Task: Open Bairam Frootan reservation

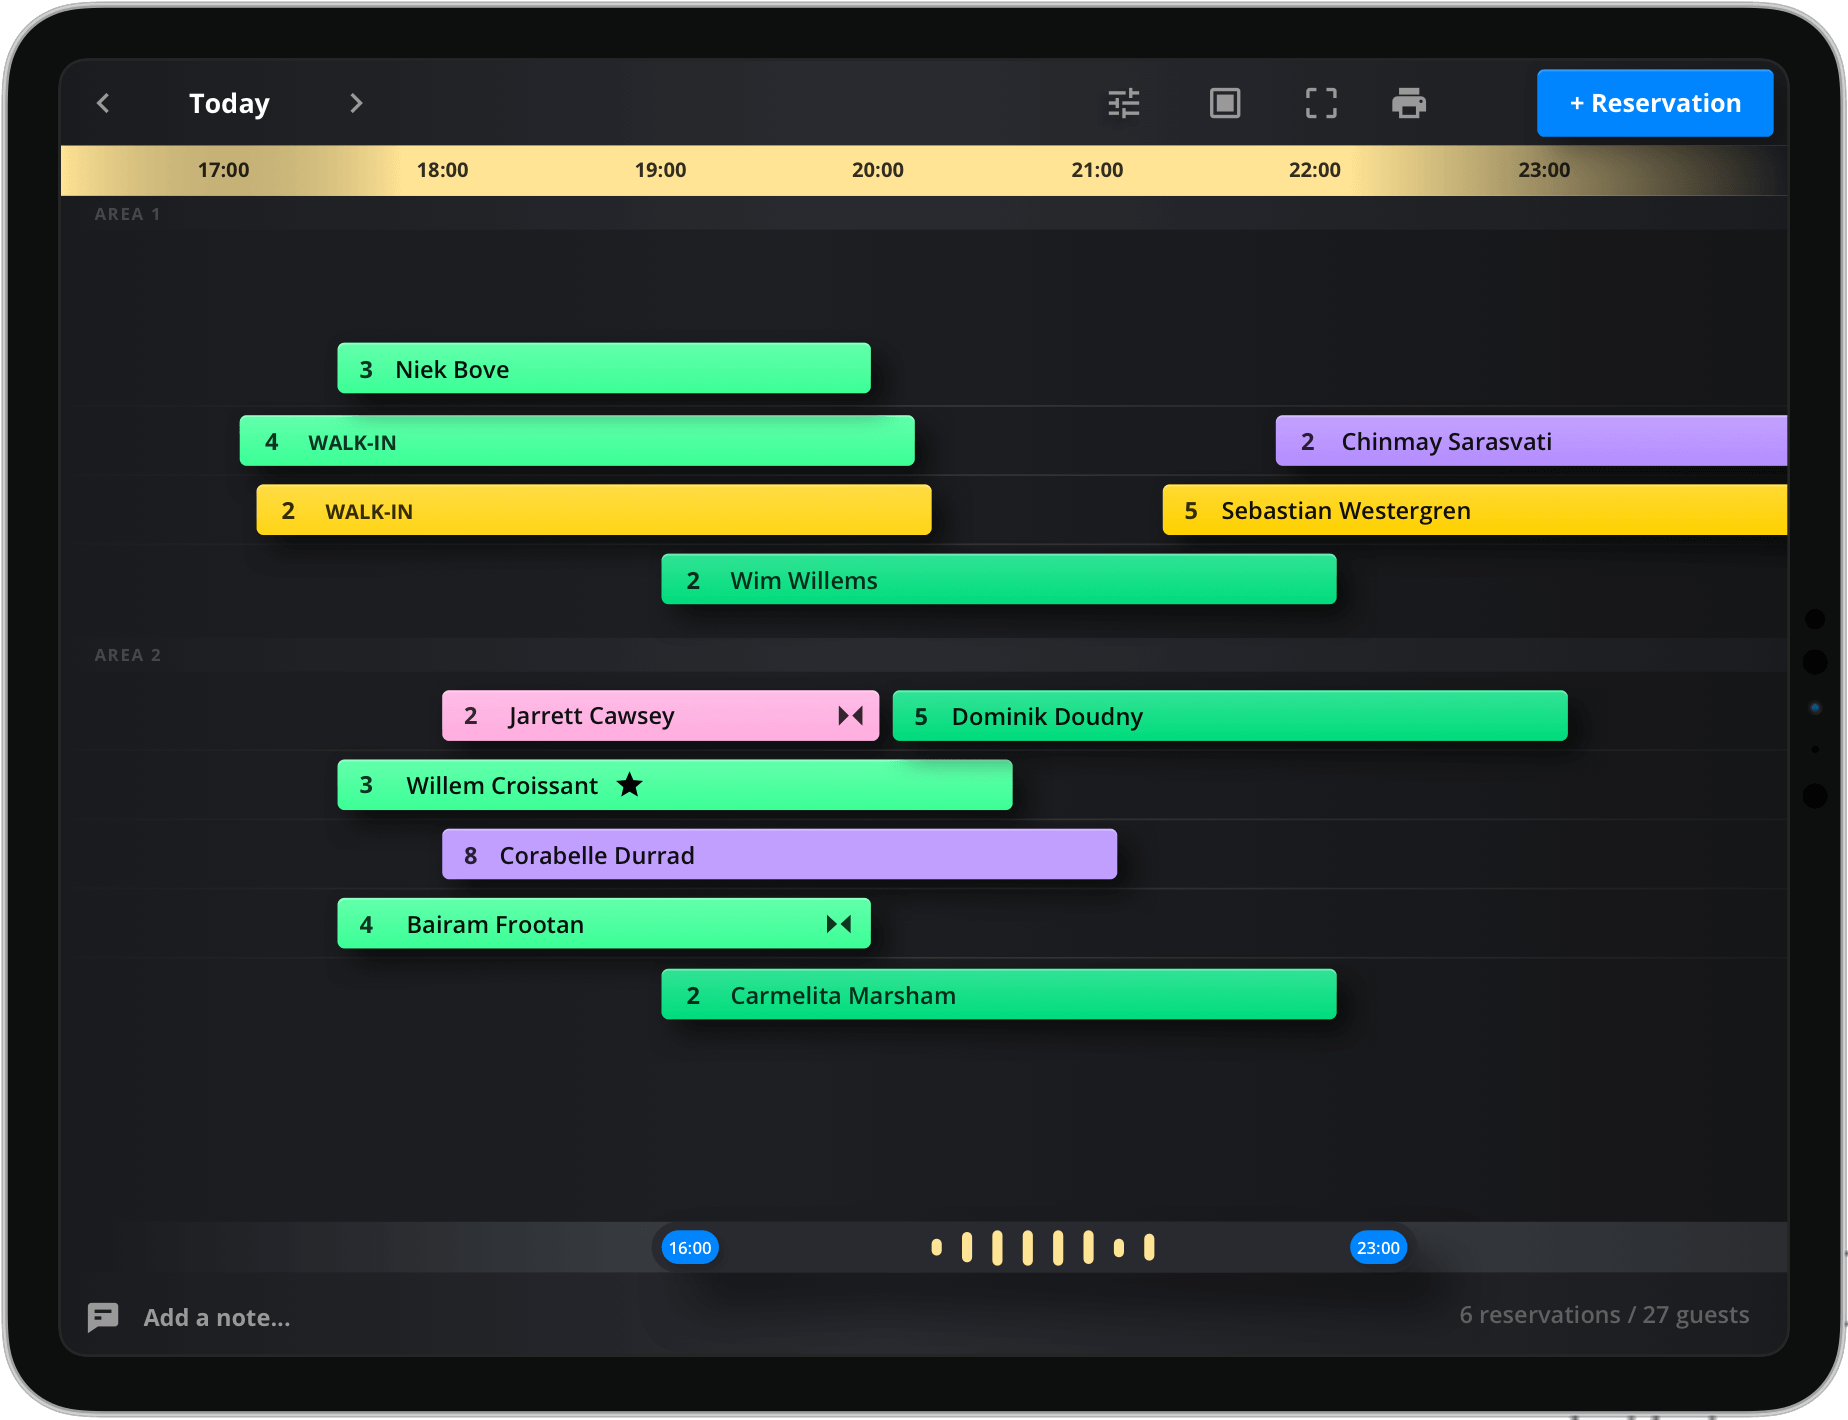Action: coord(604,923)
